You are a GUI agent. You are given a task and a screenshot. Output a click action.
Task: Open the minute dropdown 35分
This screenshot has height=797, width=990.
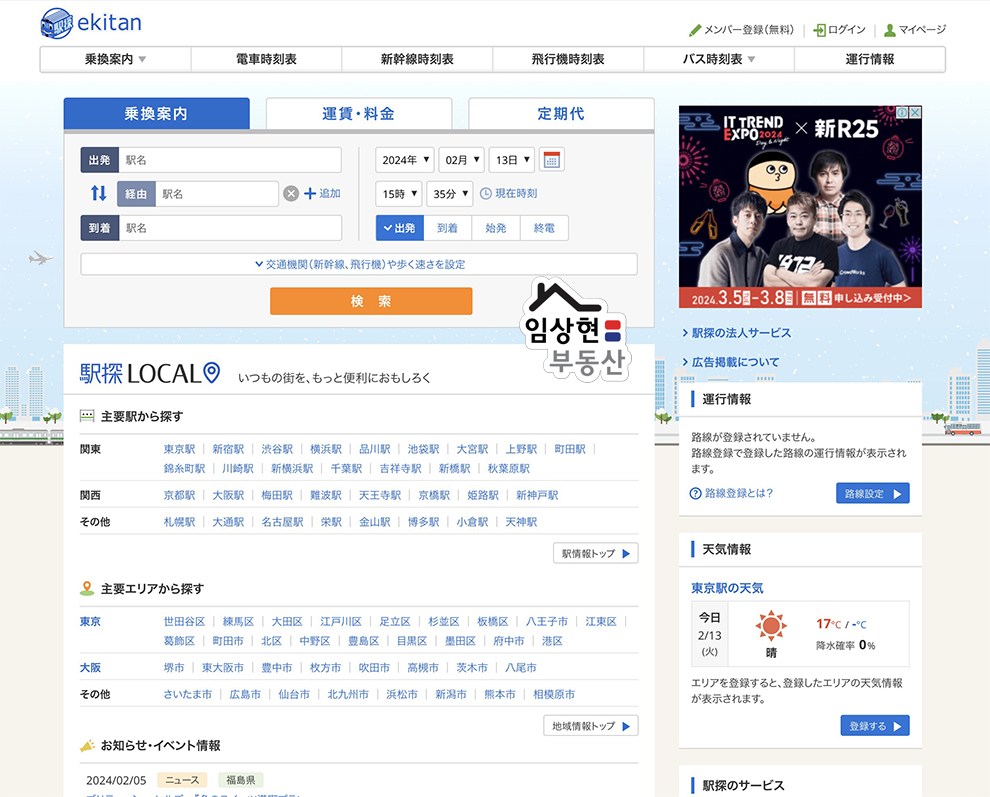(x=450, y=194)
